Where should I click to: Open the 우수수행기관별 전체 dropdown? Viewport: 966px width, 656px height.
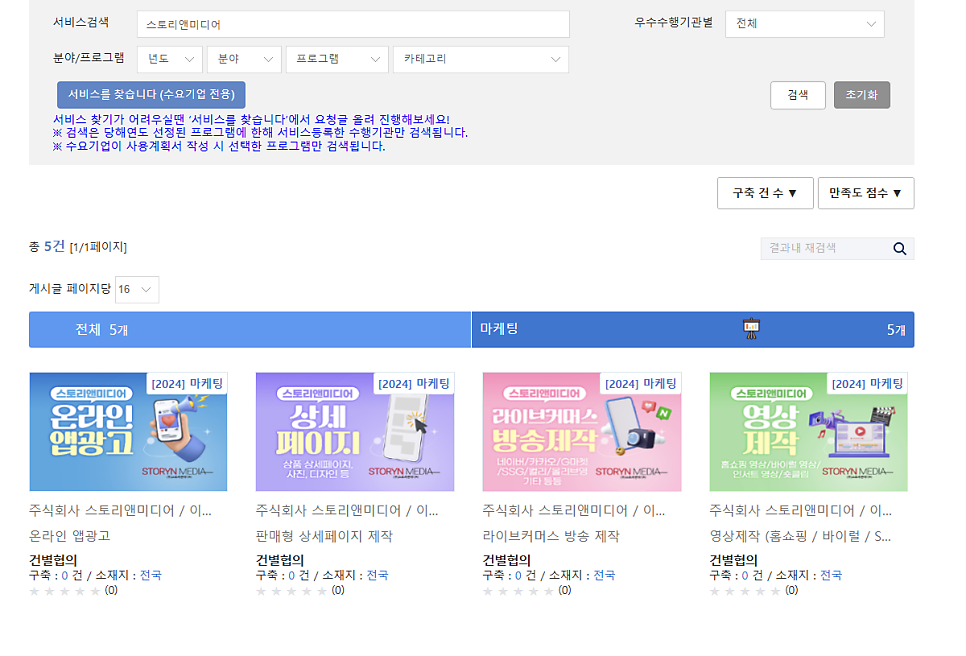805,23
